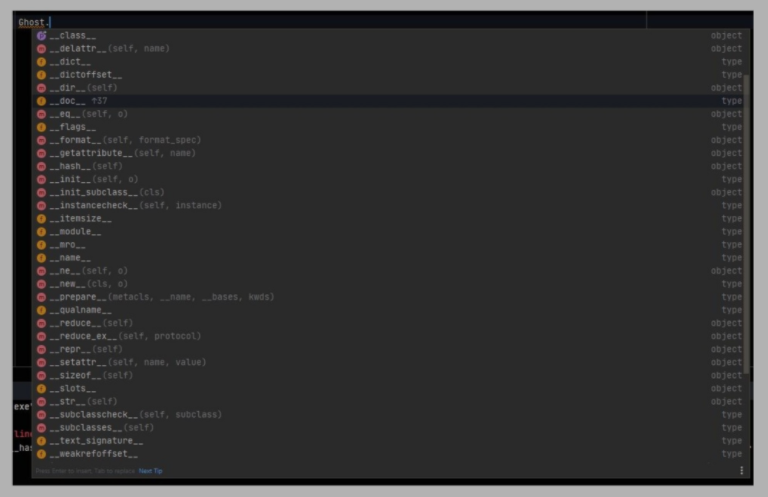
Task: Click the Next Tip link
Action: 151,470
